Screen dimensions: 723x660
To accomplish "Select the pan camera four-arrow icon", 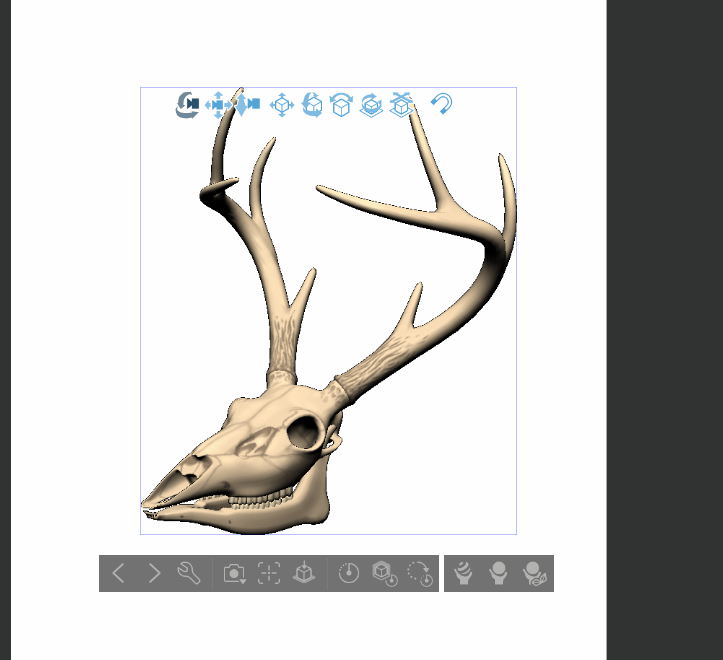I will (x=218, y=105).
